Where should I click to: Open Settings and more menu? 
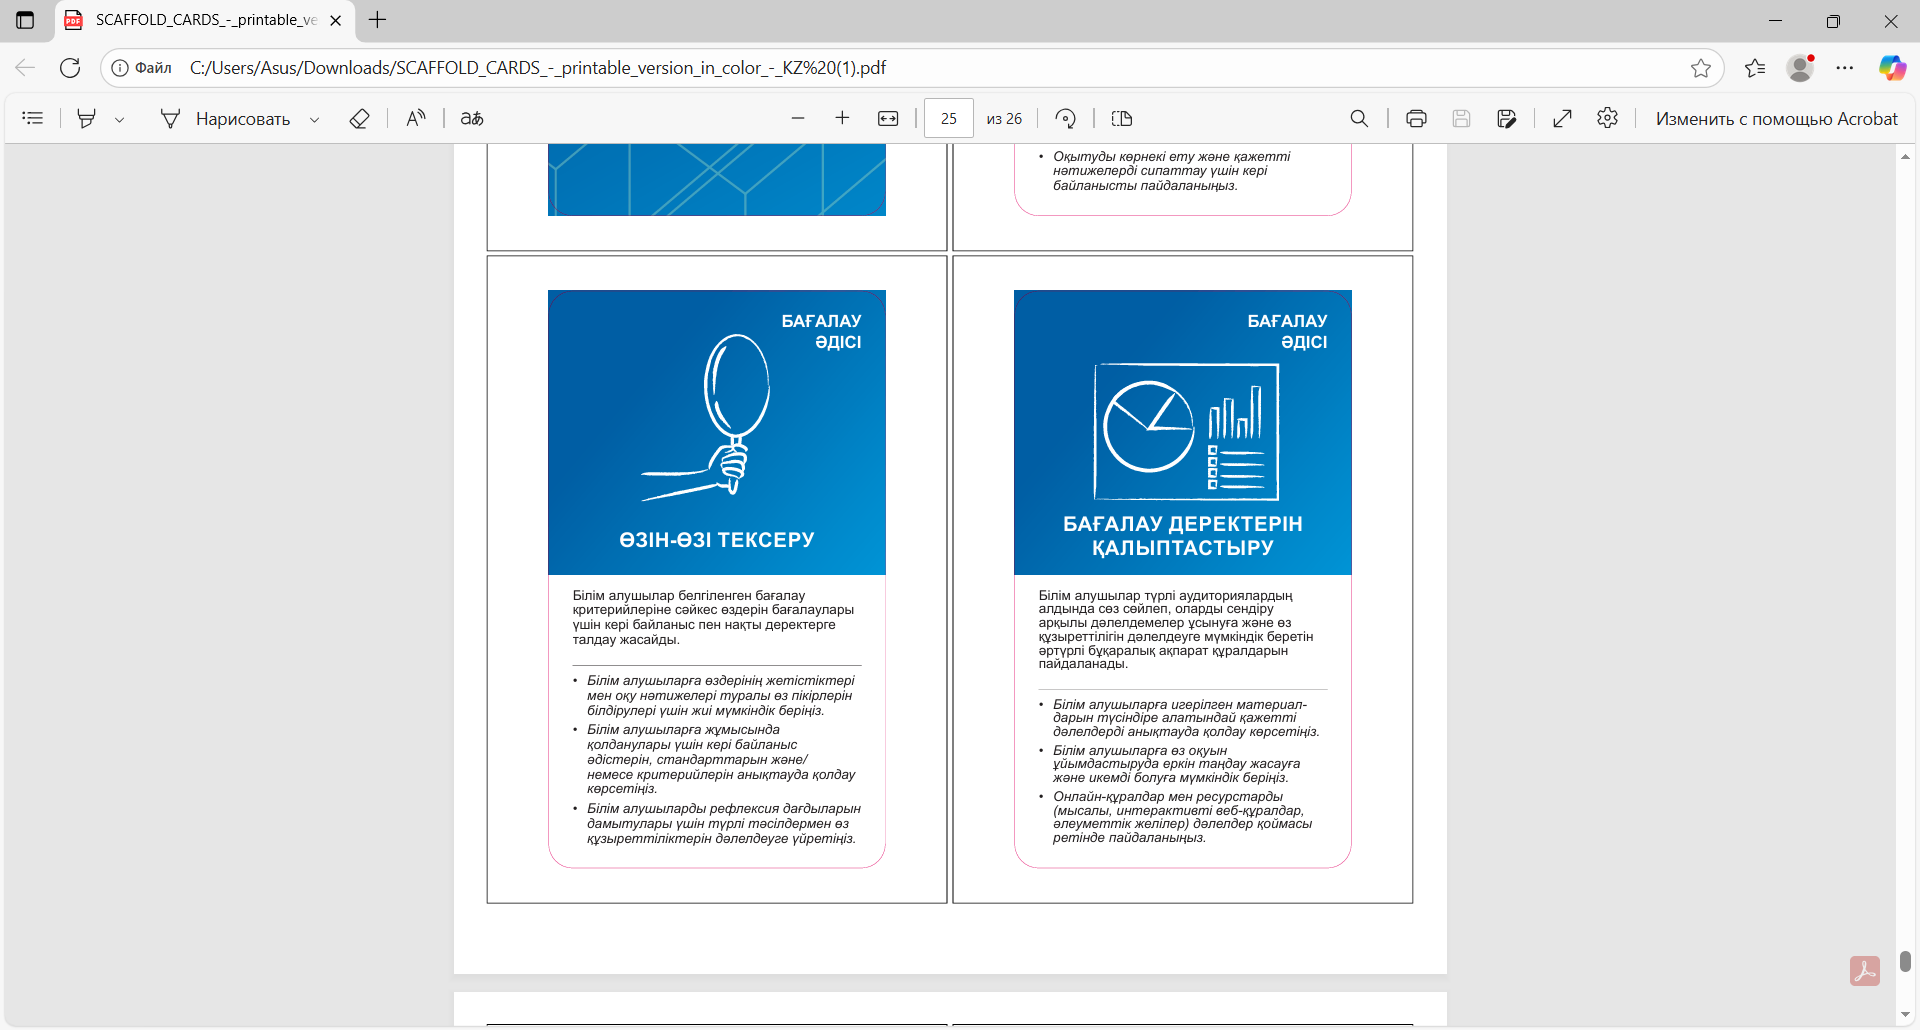click(x=1845, y=68)
